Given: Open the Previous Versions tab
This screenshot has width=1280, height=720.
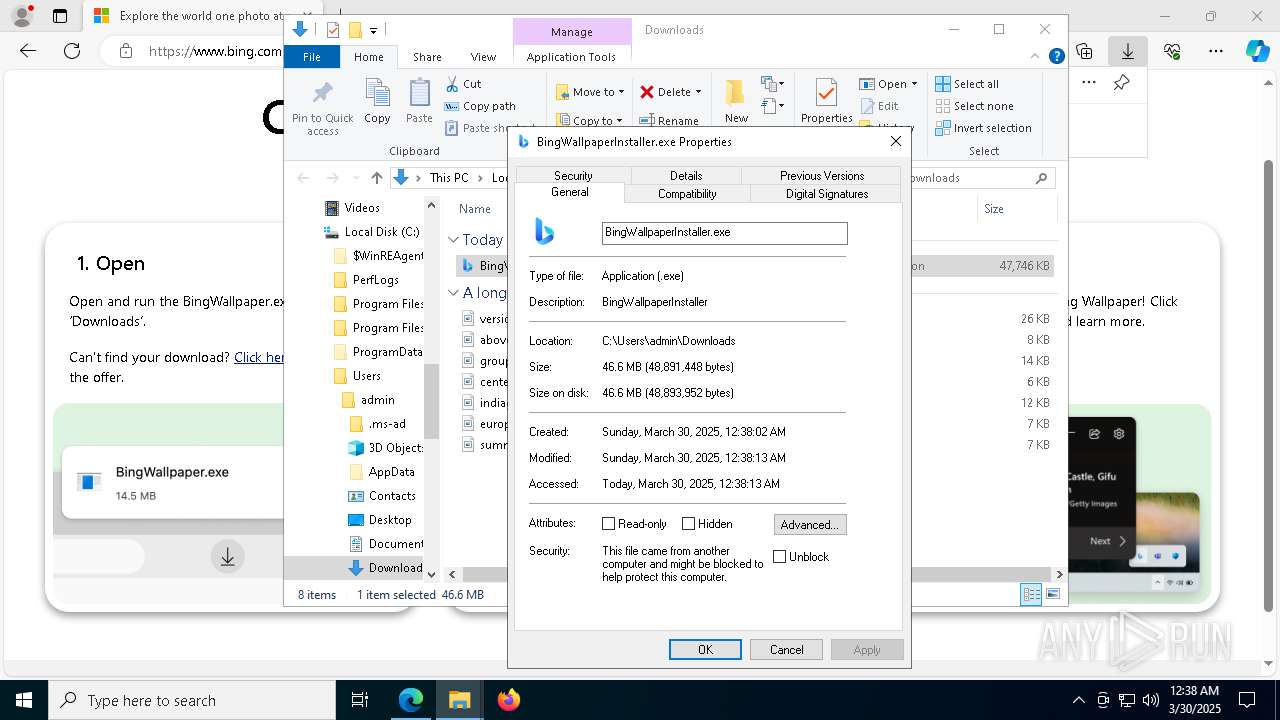Looking at the screenshot, I should (x=822, y=176).
